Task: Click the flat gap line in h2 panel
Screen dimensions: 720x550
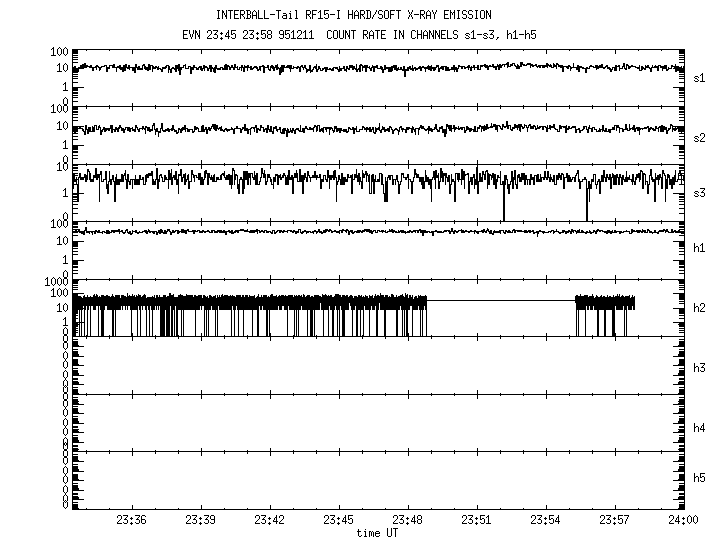Action: click(x=501, y=300)
